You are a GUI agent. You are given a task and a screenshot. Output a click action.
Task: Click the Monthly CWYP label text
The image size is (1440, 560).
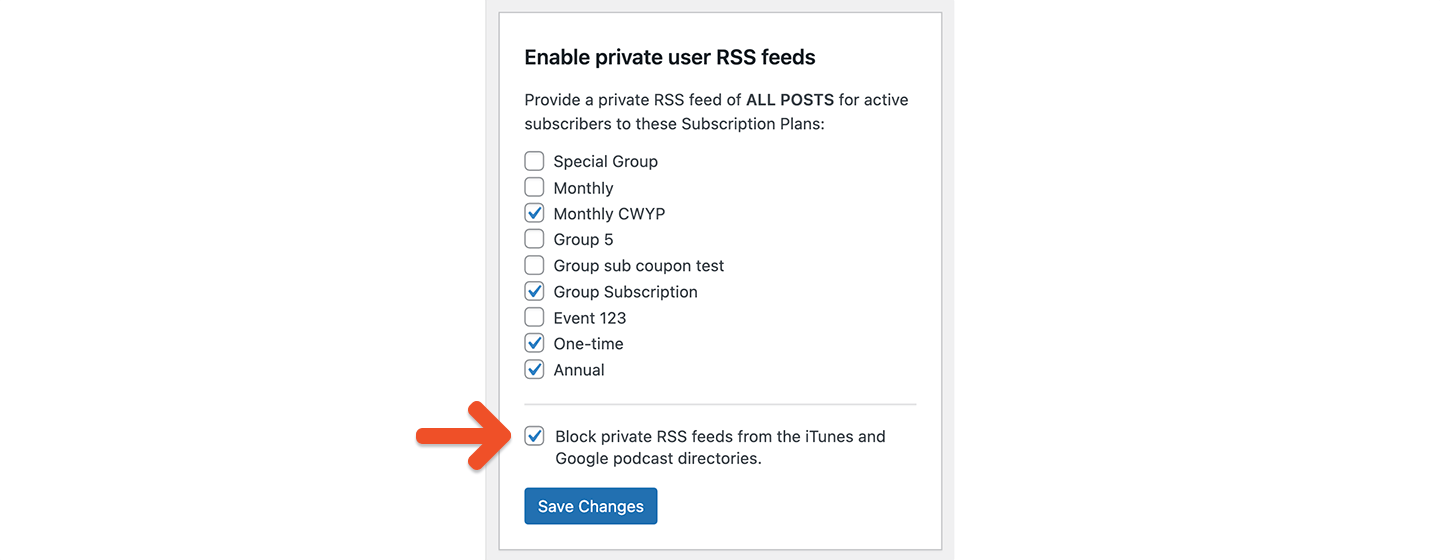point(609,214)
